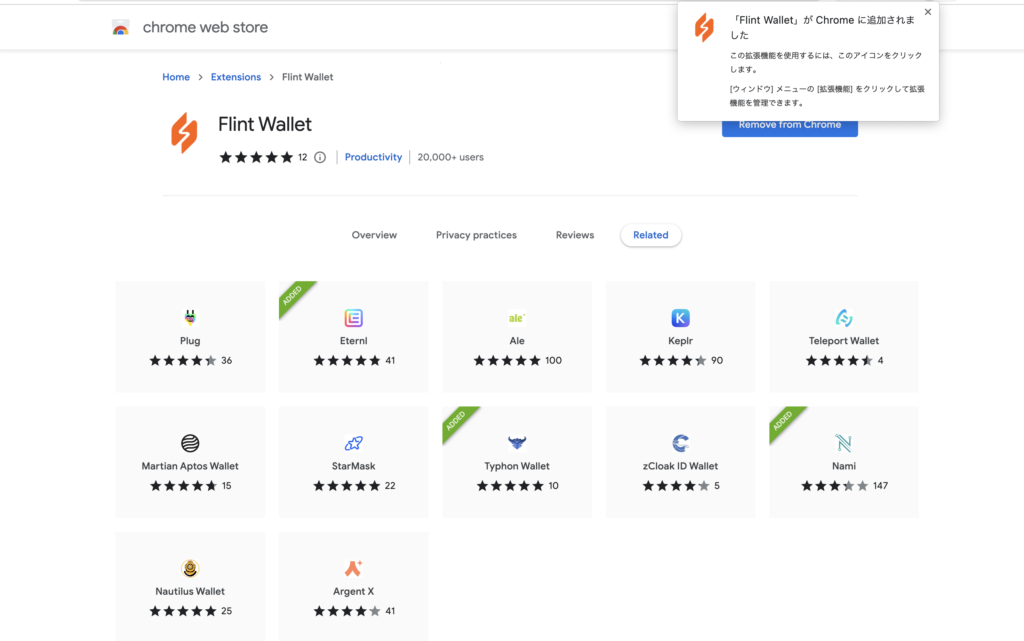Click the rating info icon beside 12

click(x=320, y=157)
